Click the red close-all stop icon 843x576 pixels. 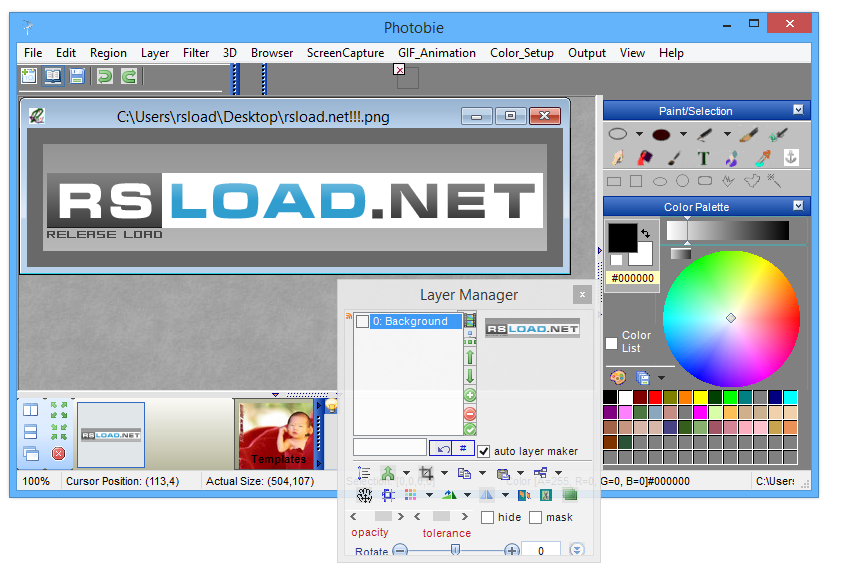[58, 453]
